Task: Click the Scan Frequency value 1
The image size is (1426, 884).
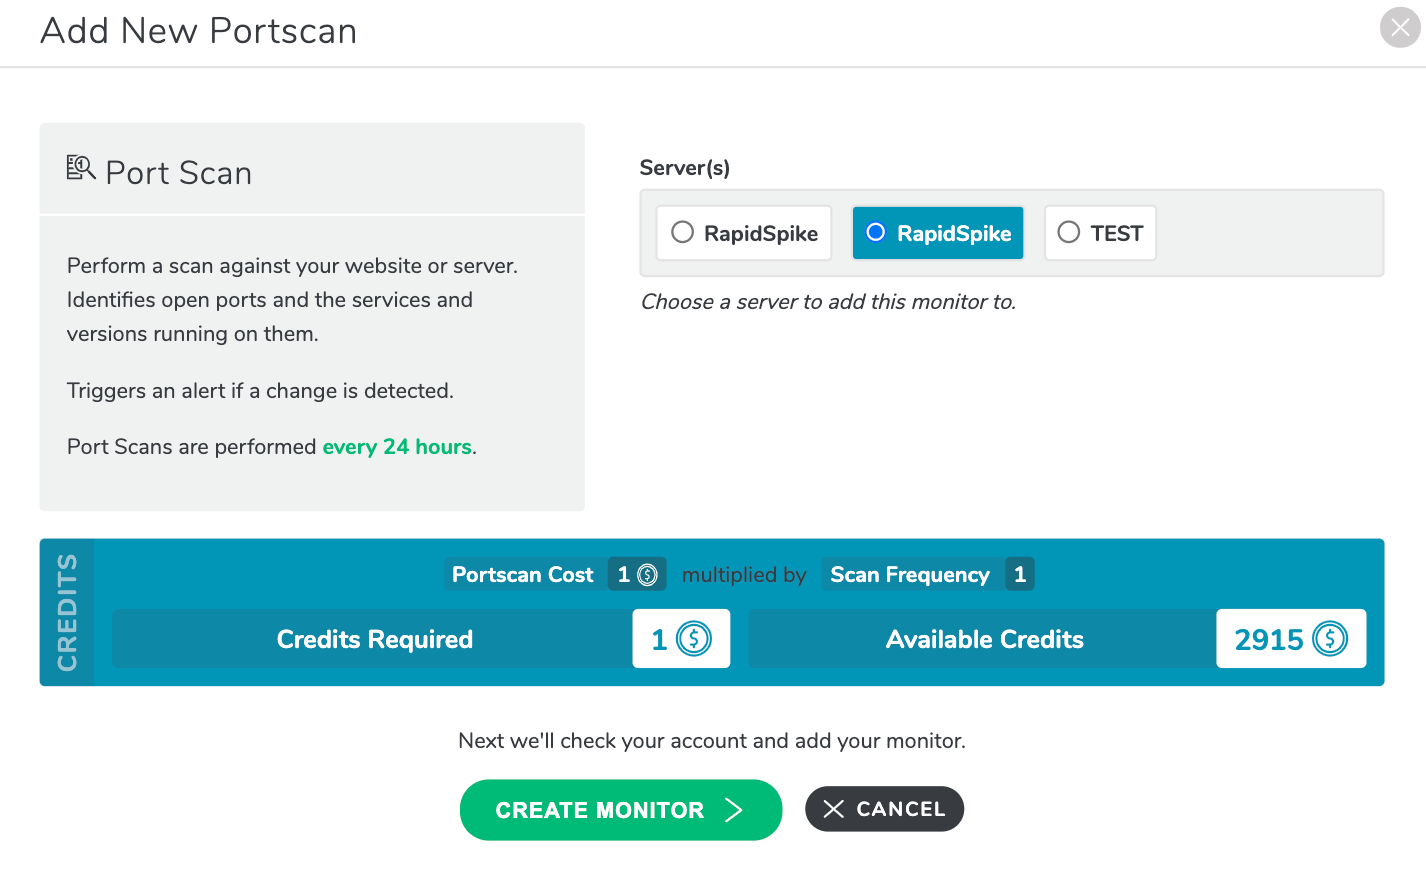Action: click(1020, 575)
